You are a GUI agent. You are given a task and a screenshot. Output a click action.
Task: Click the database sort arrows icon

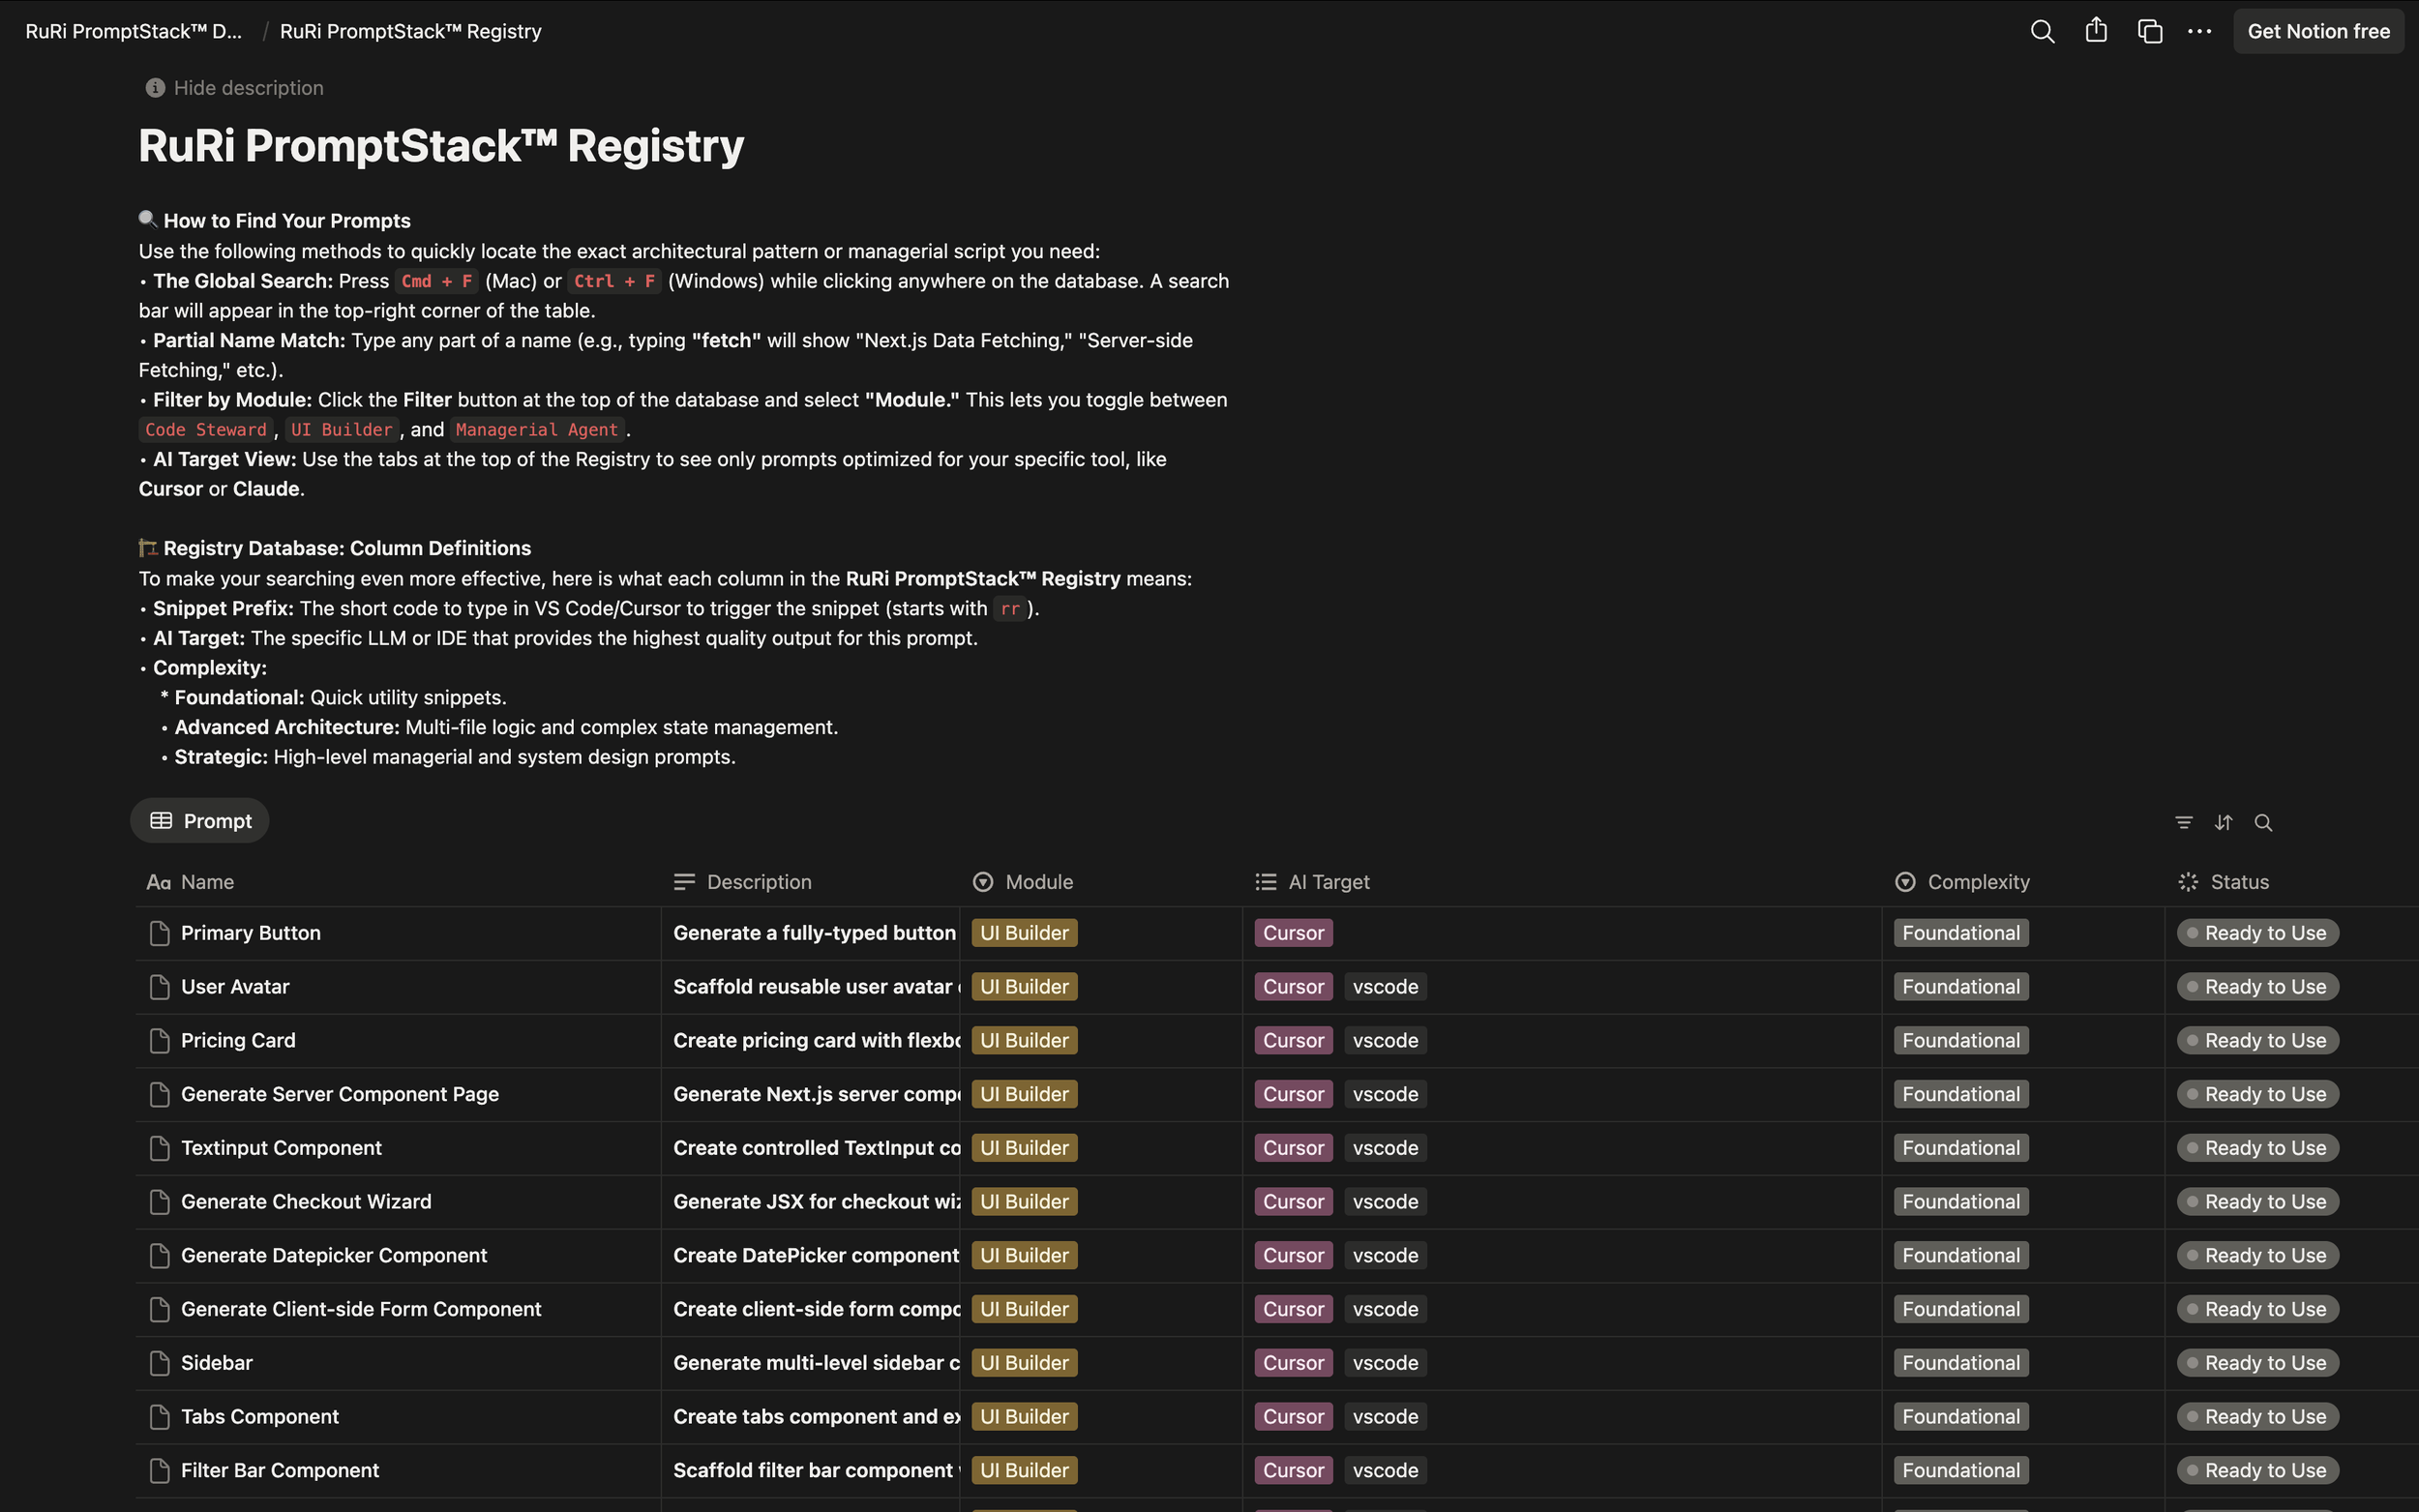(x=2223, y=822)
